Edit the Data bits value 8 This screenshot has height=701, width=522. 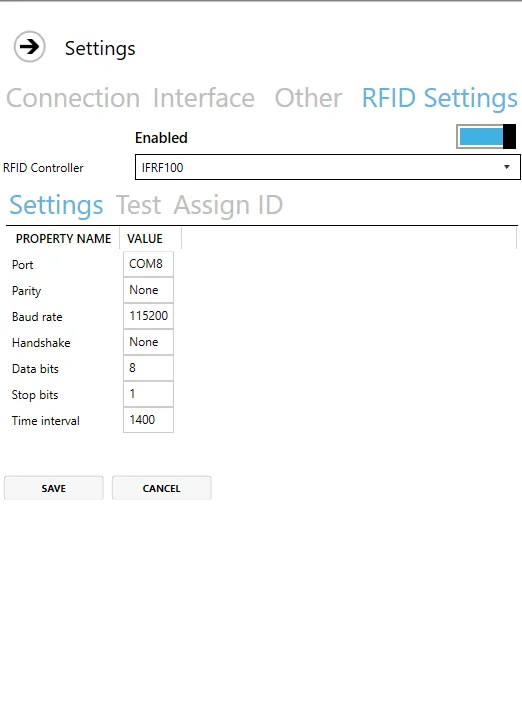click(x=148, y=367)
